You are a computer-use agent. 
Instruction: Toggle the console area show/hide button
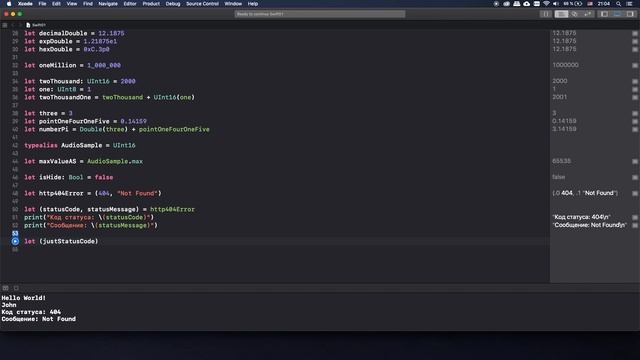[x=5, y=288]
